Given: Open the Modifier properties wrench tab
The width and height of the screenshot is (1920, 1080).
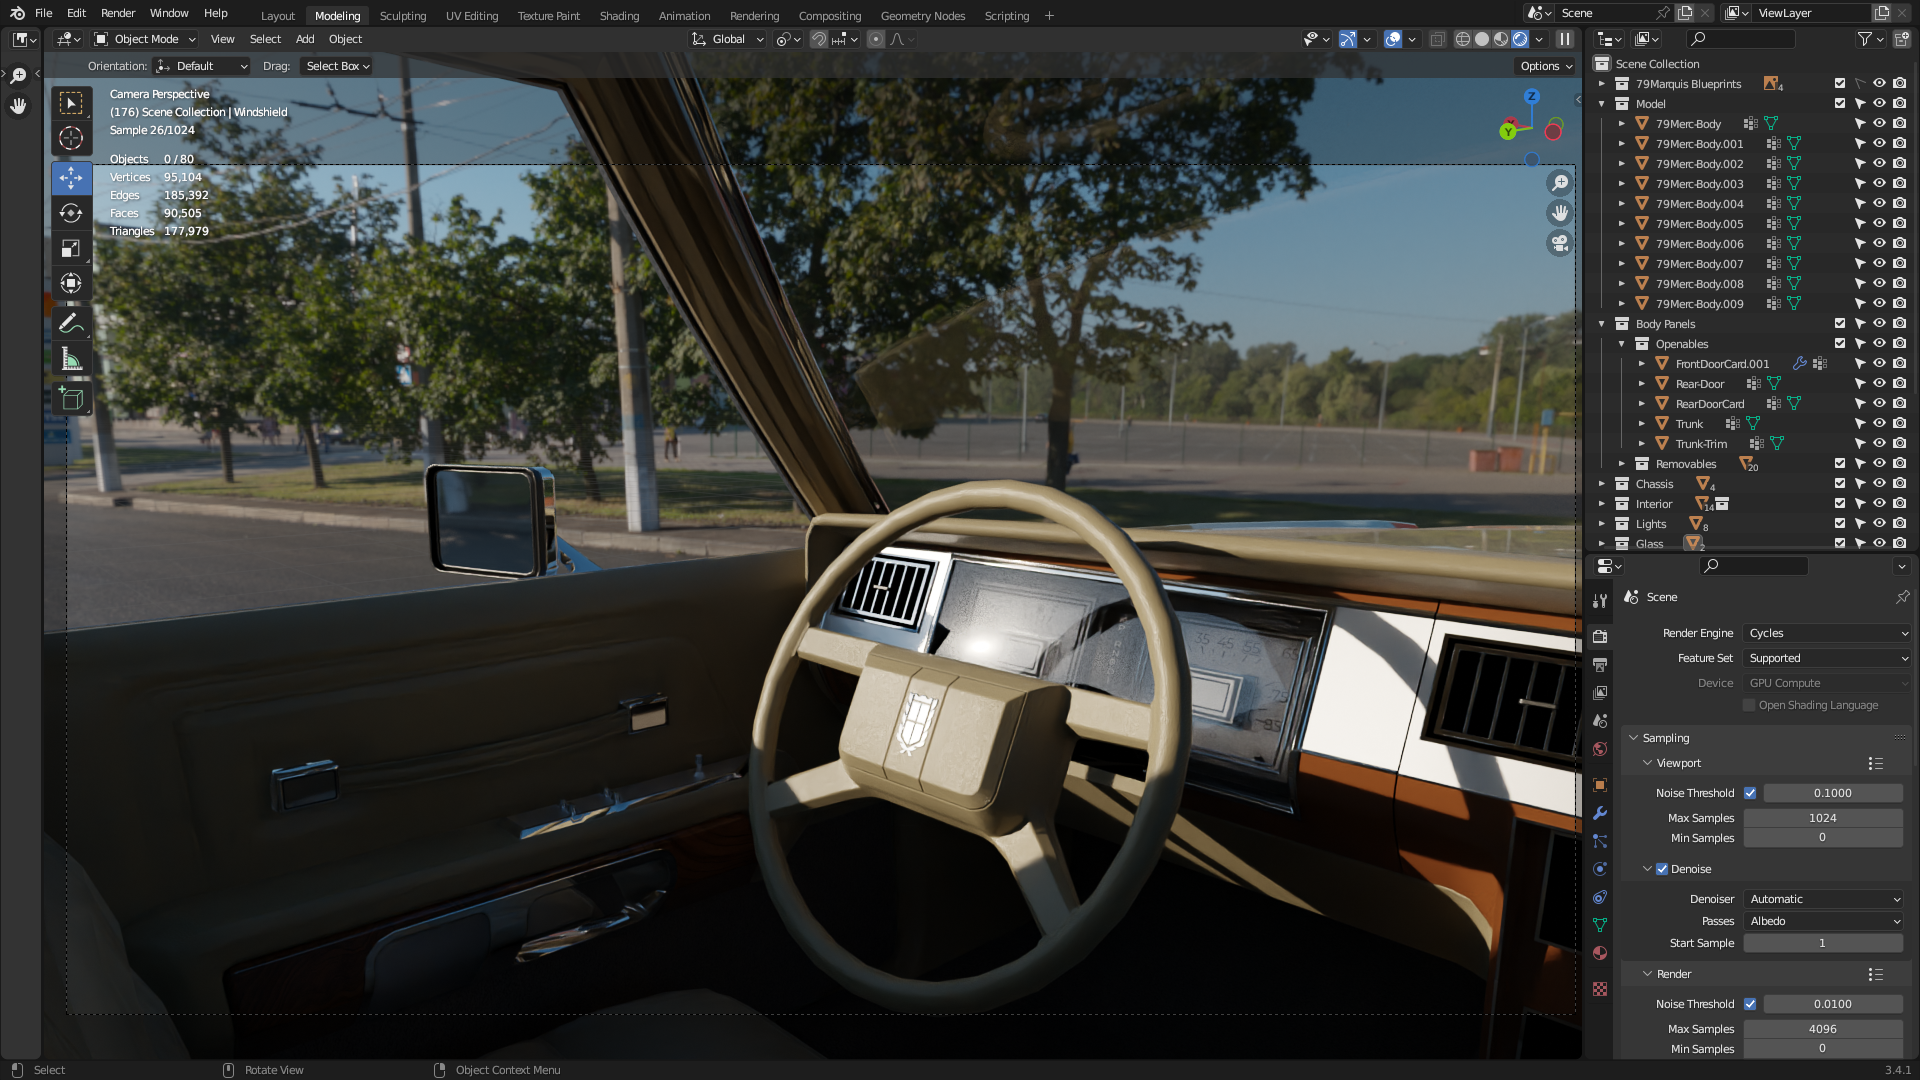Looking at the screenshot, I should pyautogui.click(x=1600, y=813).
